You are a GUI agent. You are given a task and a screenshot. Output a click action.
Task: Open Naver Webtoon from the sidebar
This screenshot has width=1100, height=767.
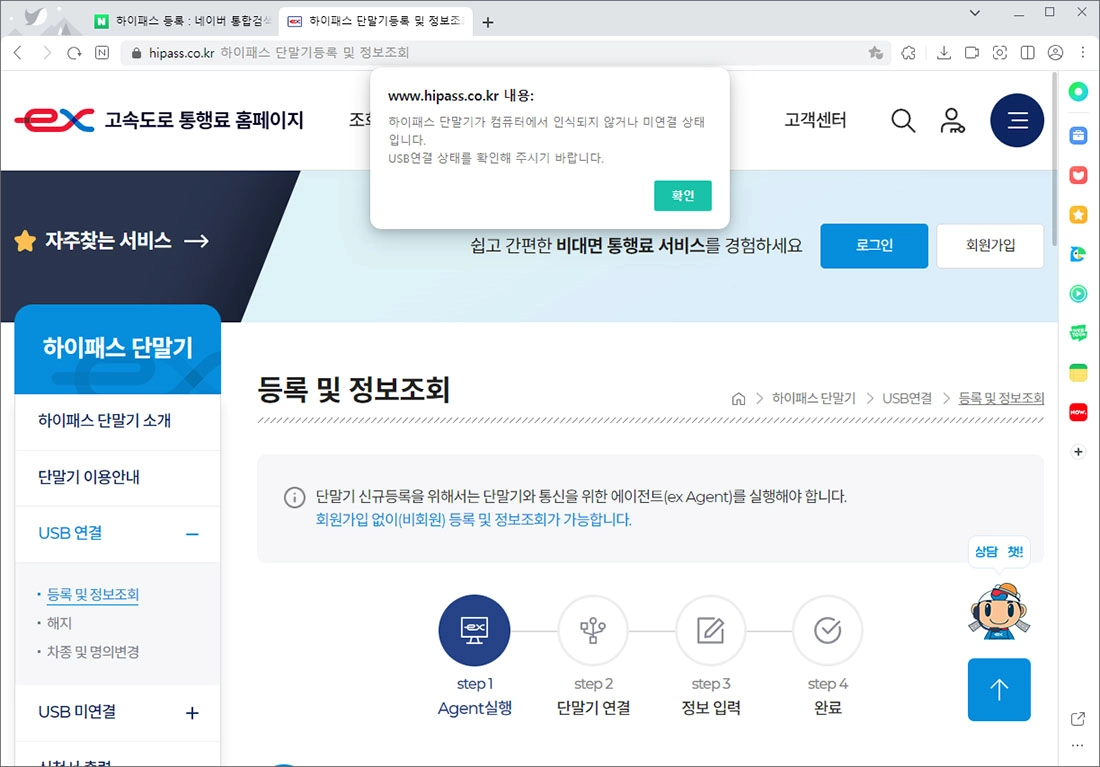(x=1077, y=334)
